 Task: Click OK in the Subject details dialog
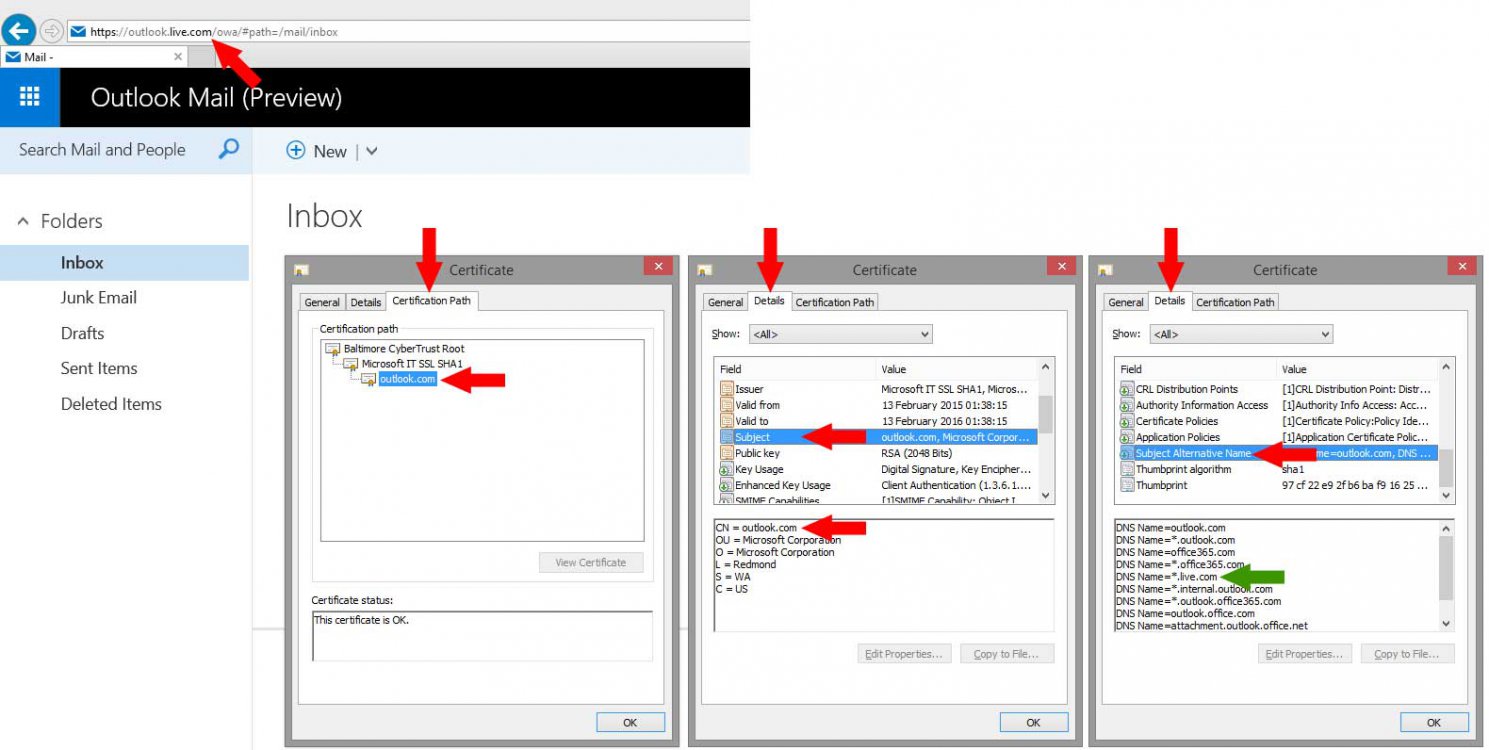click(1033, 722)
